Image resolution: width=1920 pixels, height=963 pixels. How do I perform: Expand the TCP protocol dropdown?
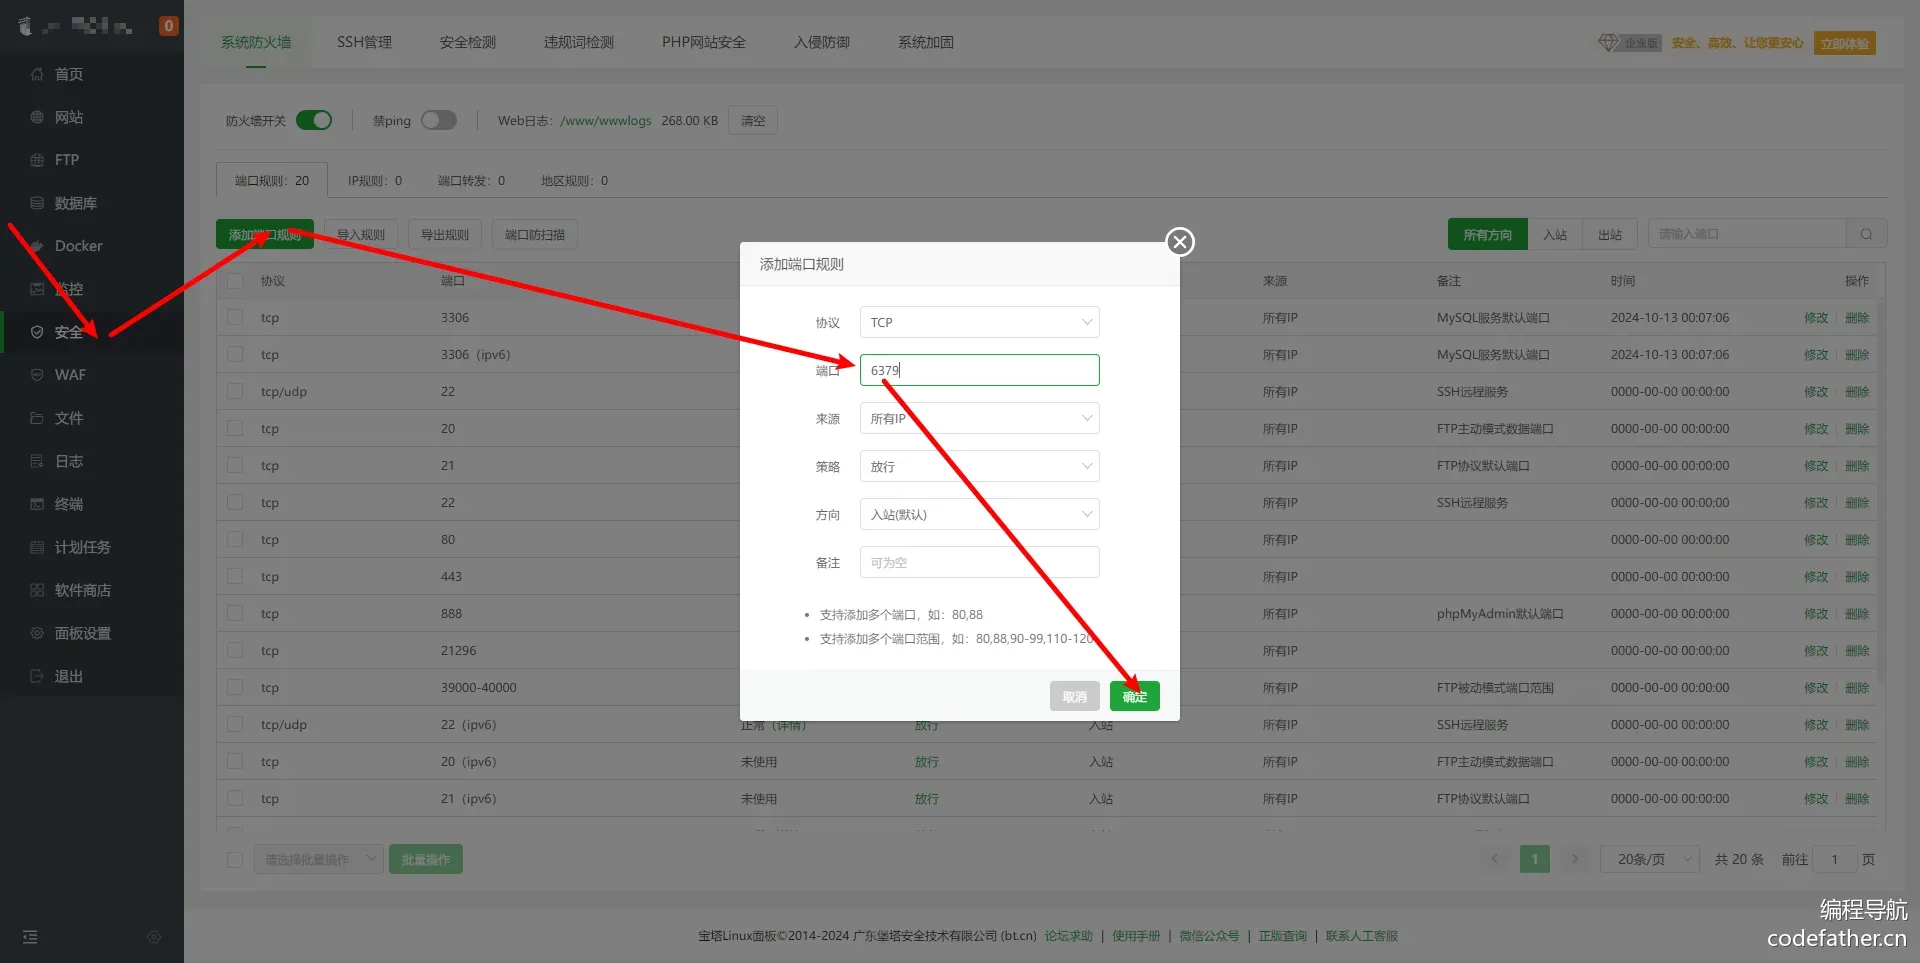pyautogui.click(x=979, y=322)
